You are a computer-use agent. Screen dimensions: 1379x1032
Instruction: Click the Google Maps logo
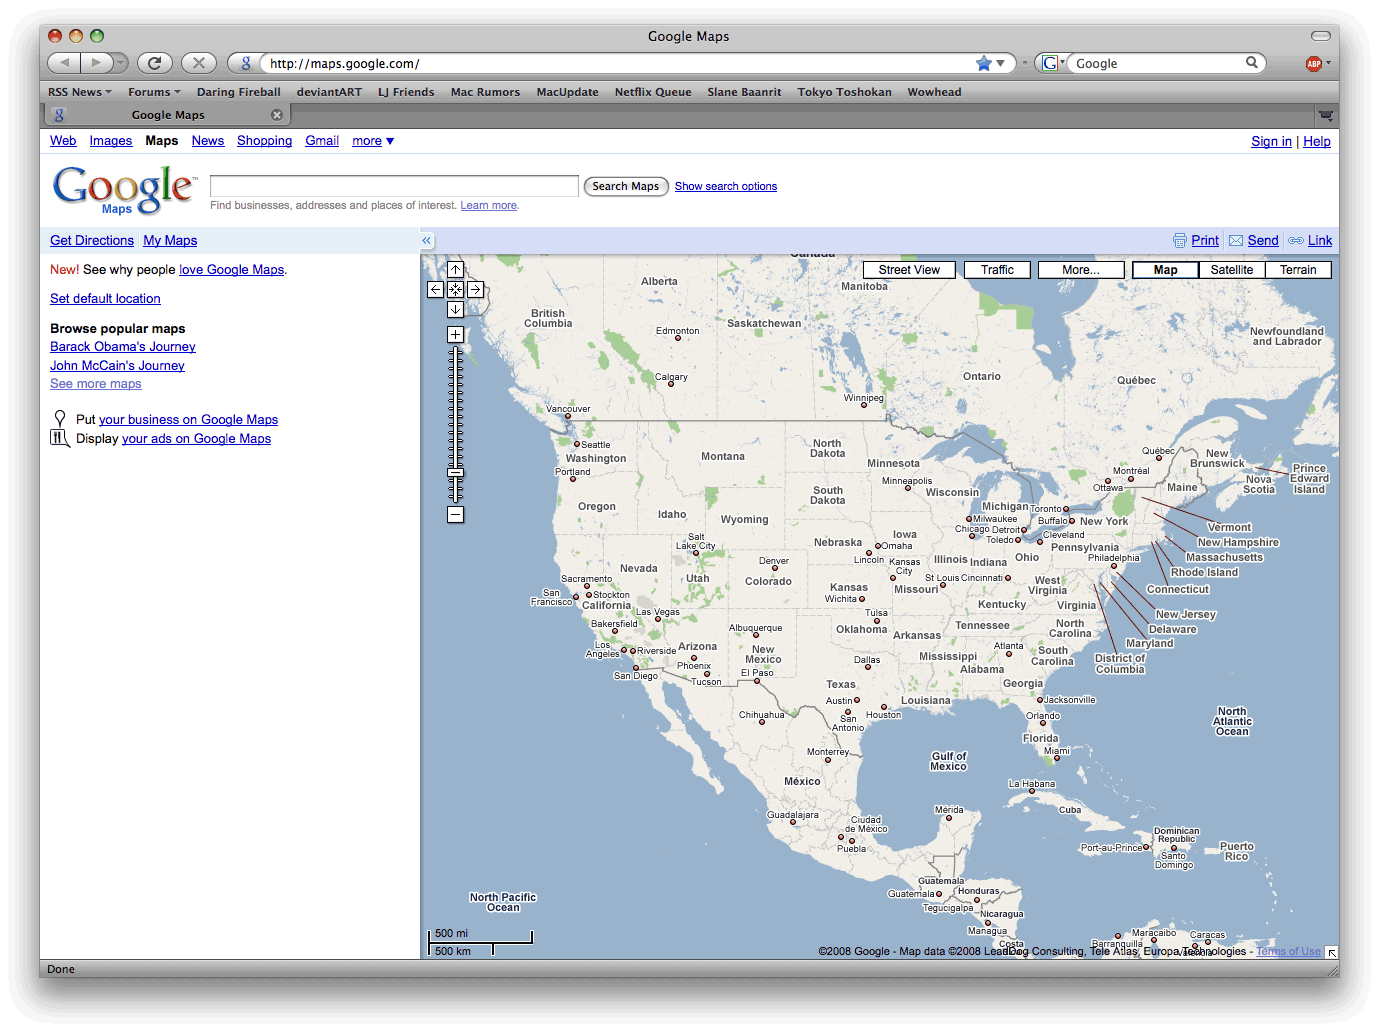(x=124, y=189)
